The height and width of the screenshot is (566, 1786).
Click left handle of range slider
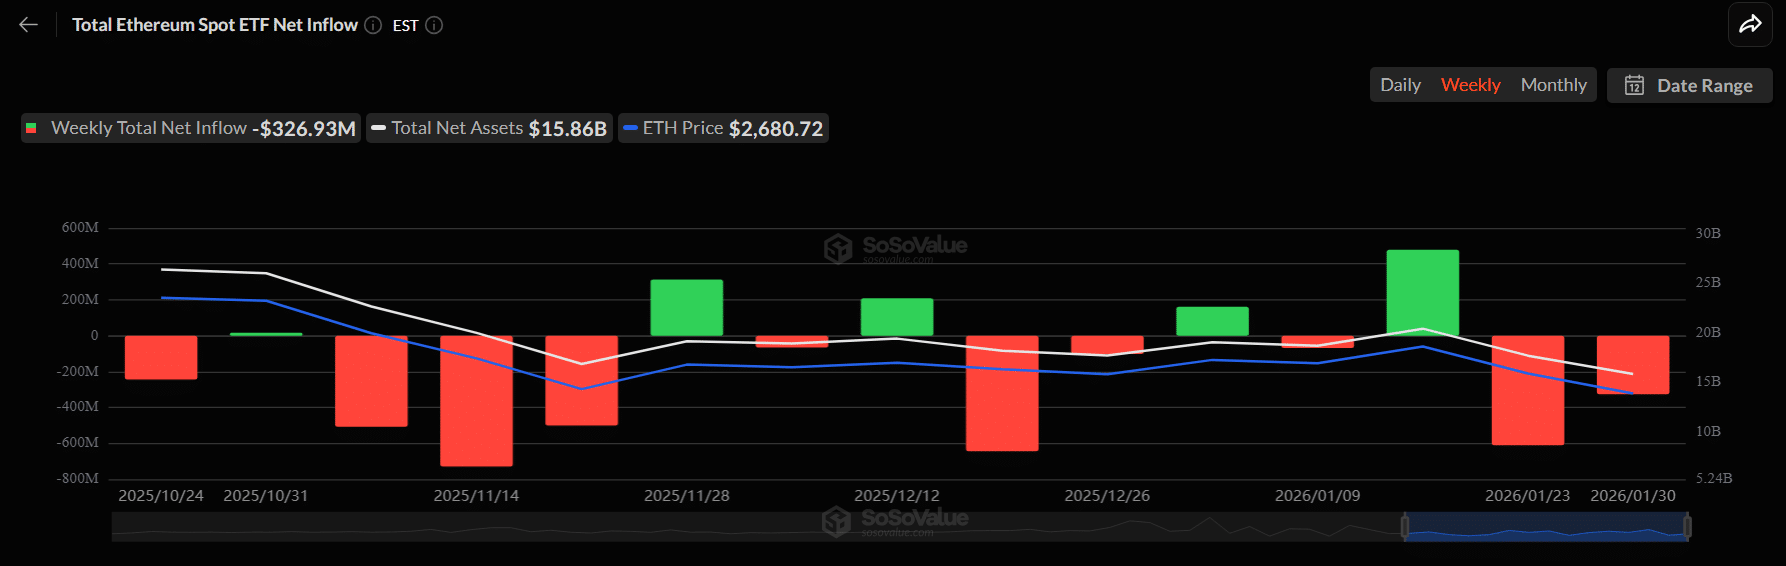pos(1405,526)
